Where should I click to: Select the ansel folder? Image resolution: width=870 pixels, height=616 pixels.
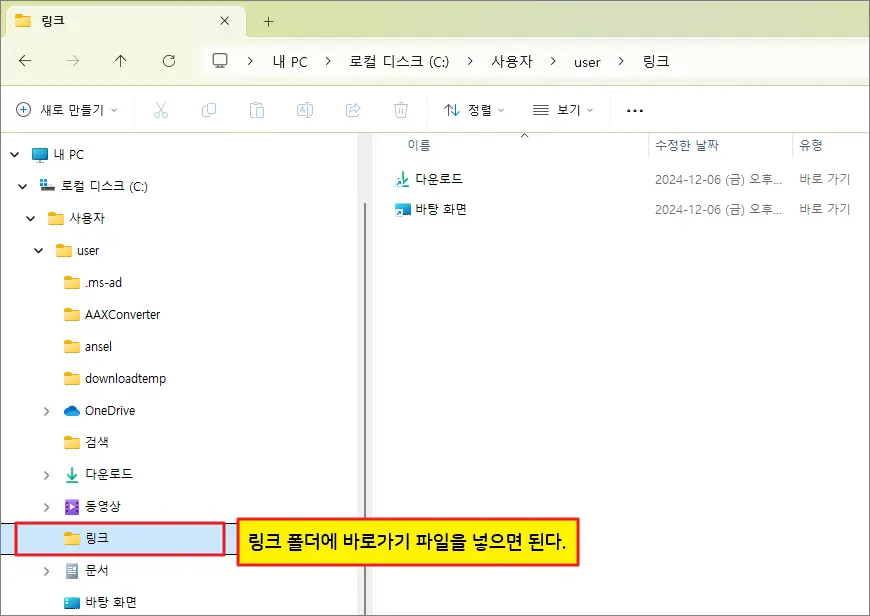coord(88,347)
